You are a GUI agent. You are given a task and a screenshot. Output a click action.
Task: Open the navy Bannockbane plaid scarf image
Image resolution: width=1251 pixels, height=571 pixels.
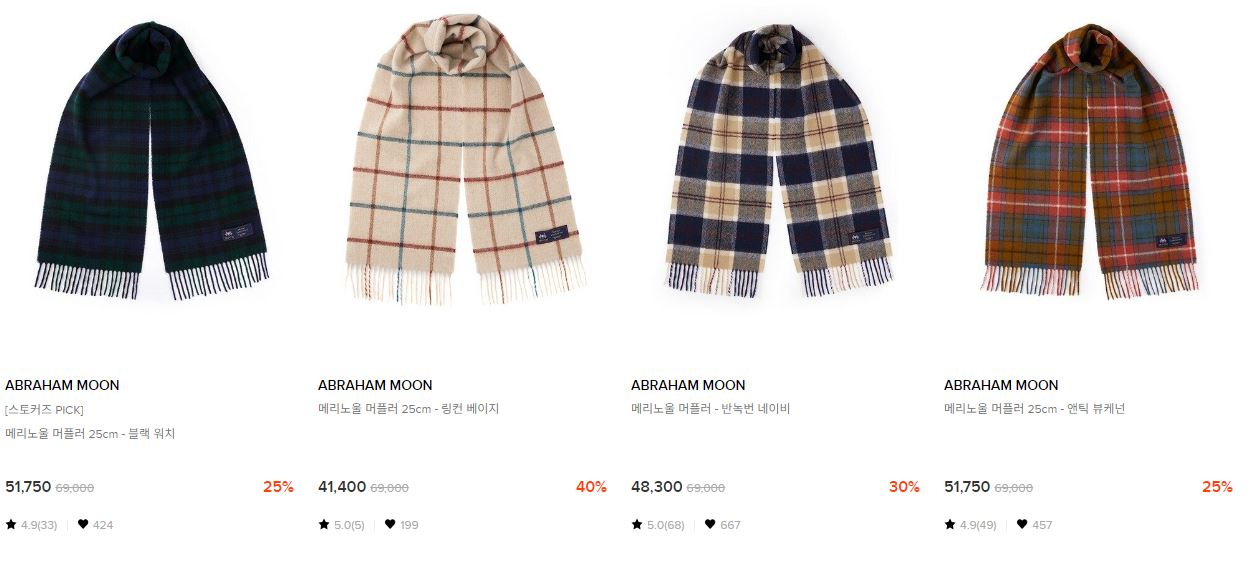777,160
